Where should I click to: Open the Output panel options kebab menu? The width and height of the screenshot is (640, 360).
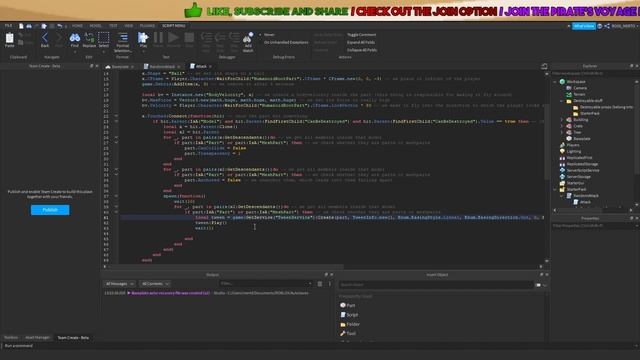pos(330,284)
